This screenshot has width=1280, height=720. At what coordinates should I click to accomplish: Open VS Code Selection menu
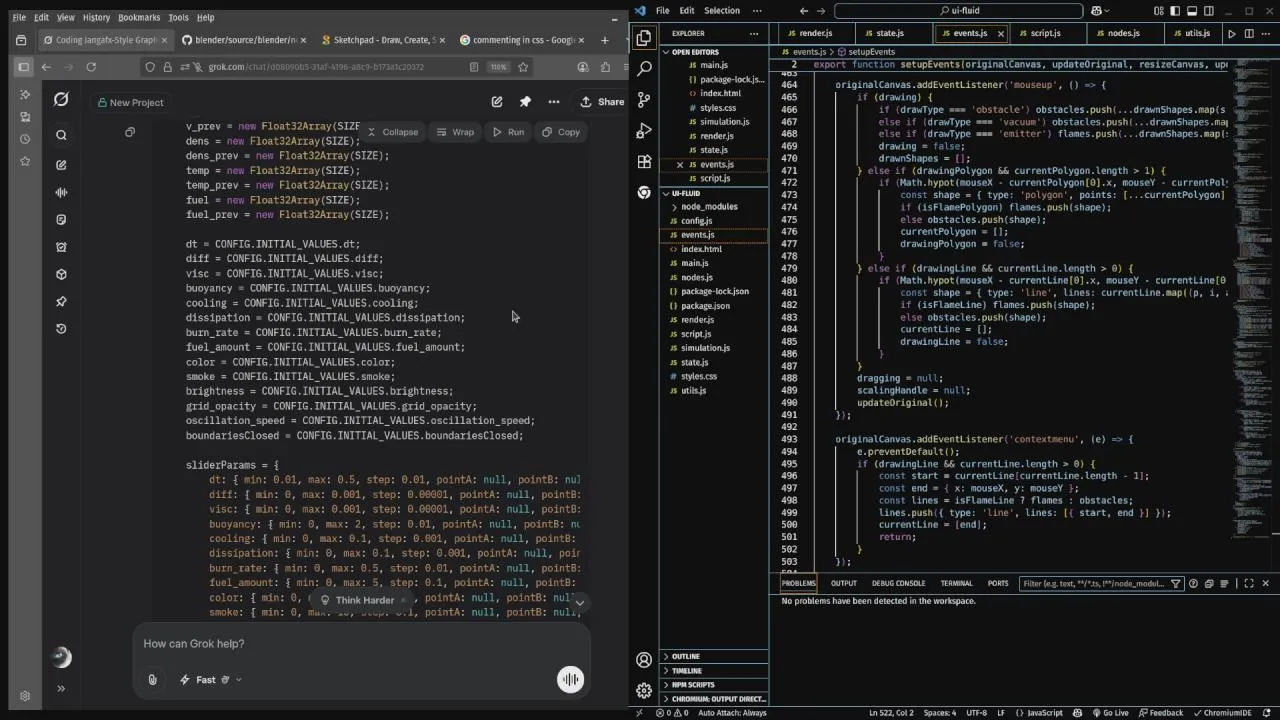pos(722,11)
